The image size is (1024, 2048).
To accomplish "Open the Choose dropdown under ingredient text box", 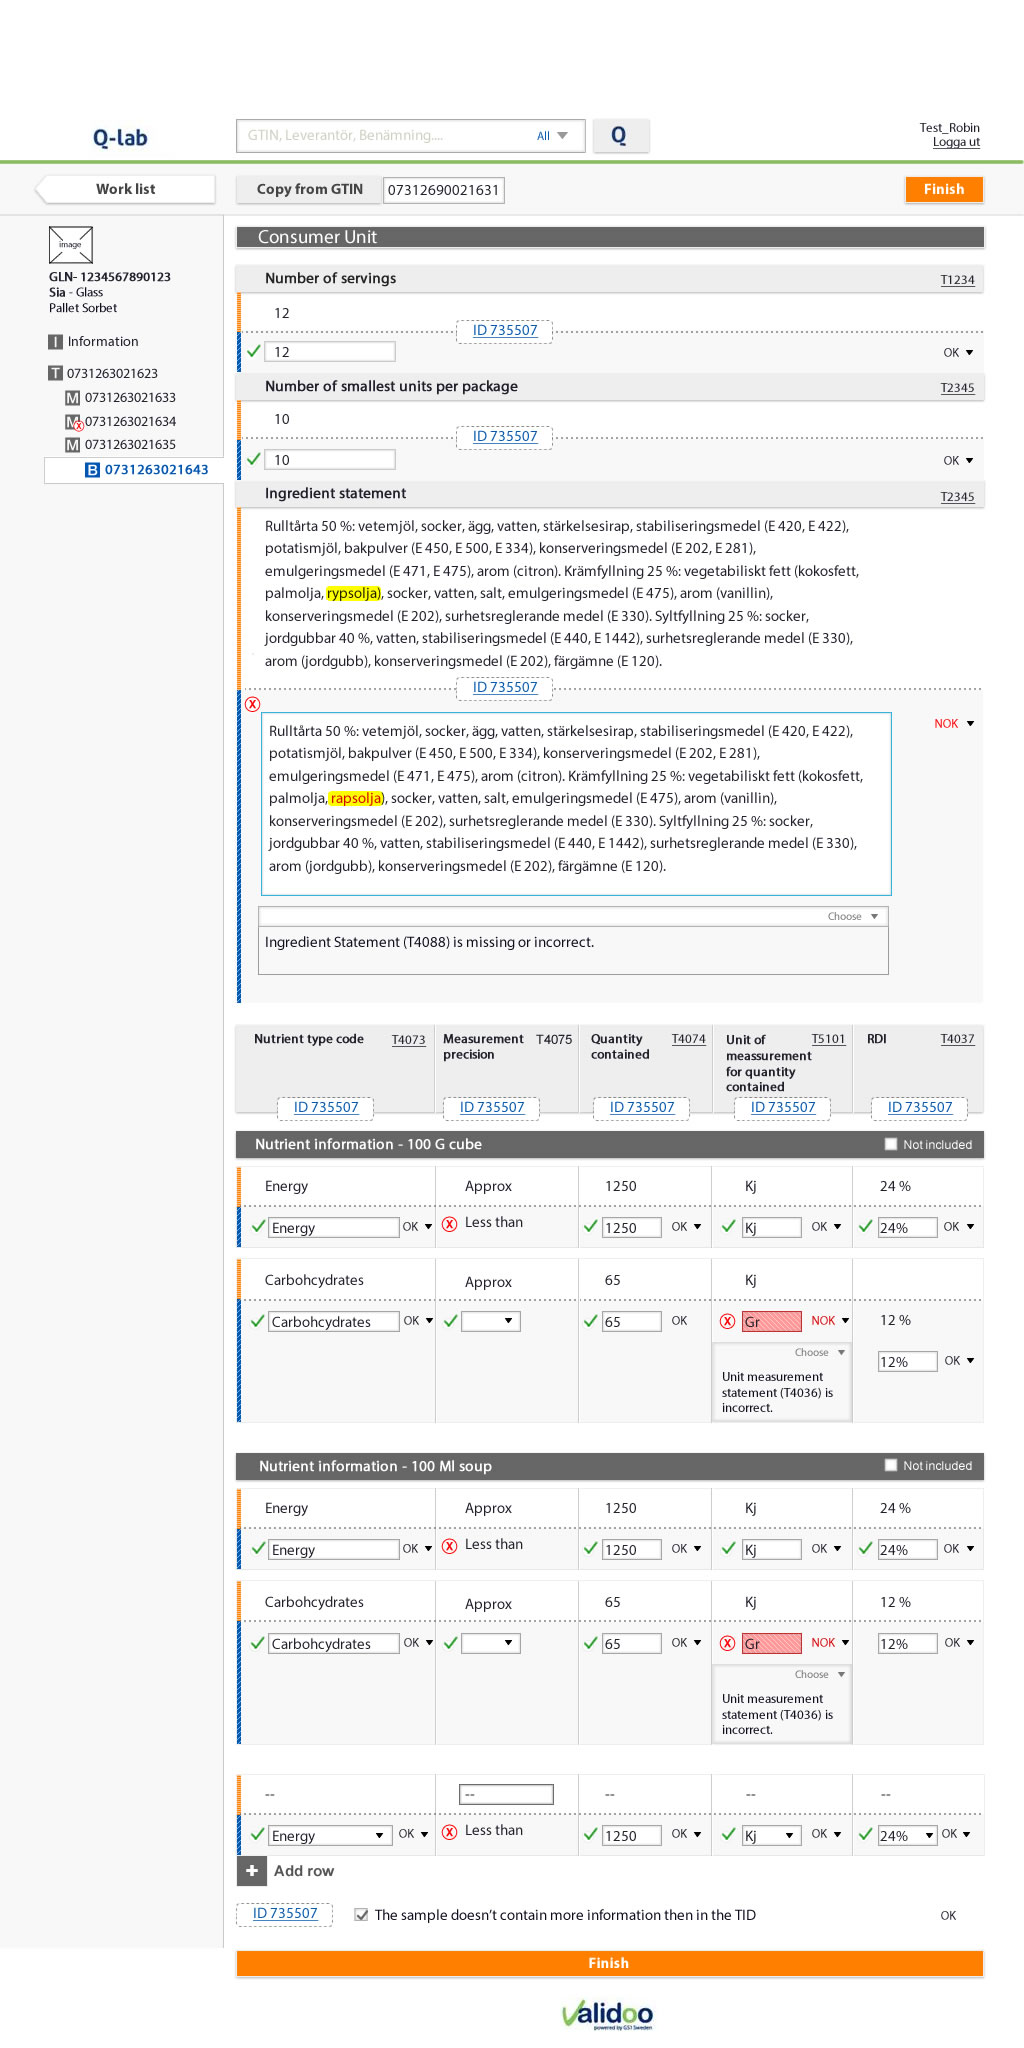I will tap(852, 916).
